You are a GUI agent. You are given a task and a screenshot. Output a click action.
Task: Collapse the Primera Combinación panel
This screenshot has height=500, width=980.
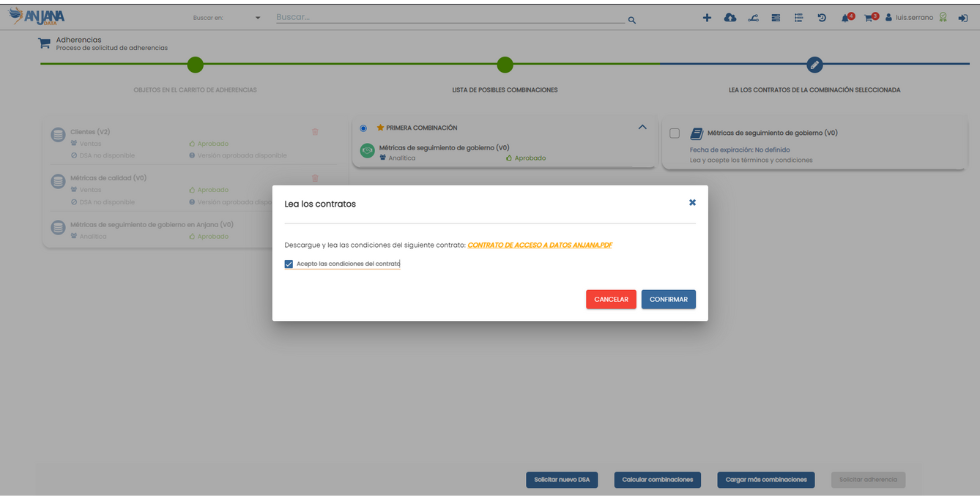(x=642, y=127)
